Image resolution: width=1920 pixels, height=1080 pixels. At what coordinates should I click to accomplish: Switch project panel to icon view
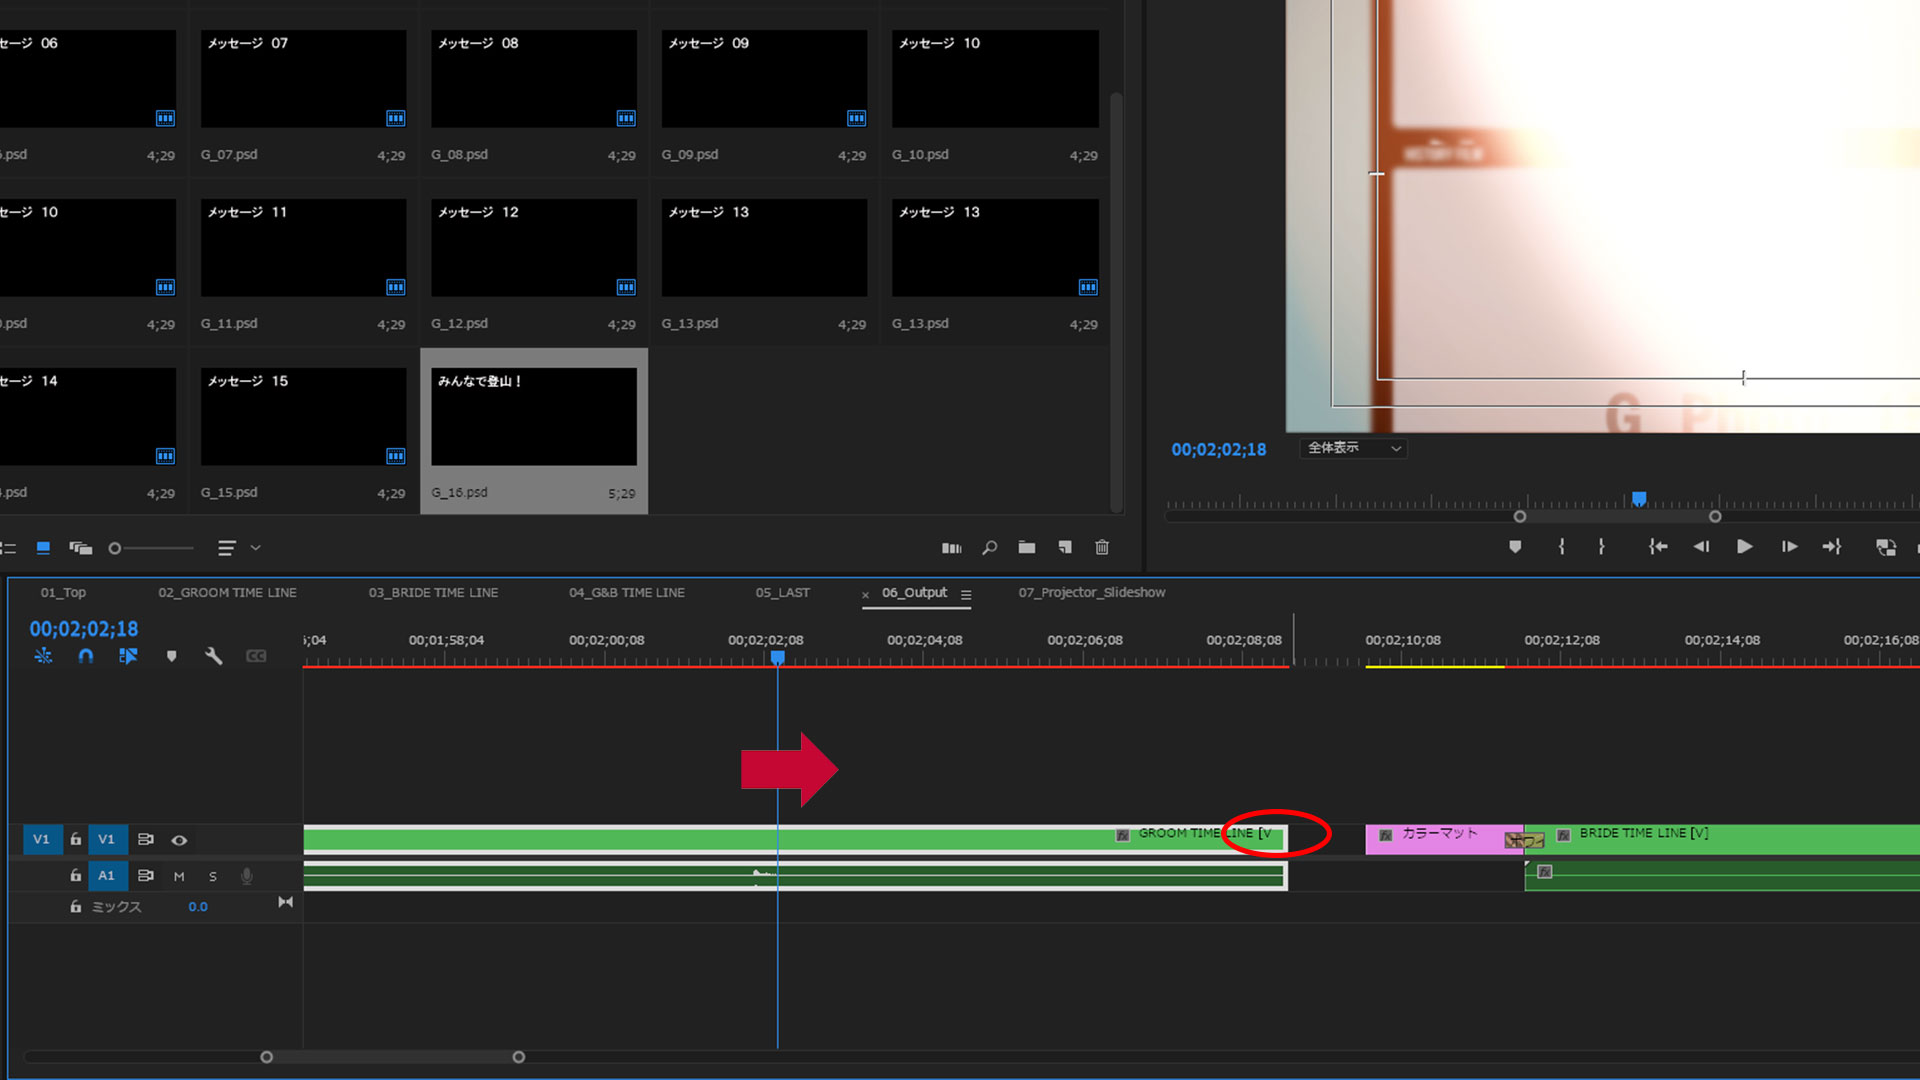click(x=43, y=548)
